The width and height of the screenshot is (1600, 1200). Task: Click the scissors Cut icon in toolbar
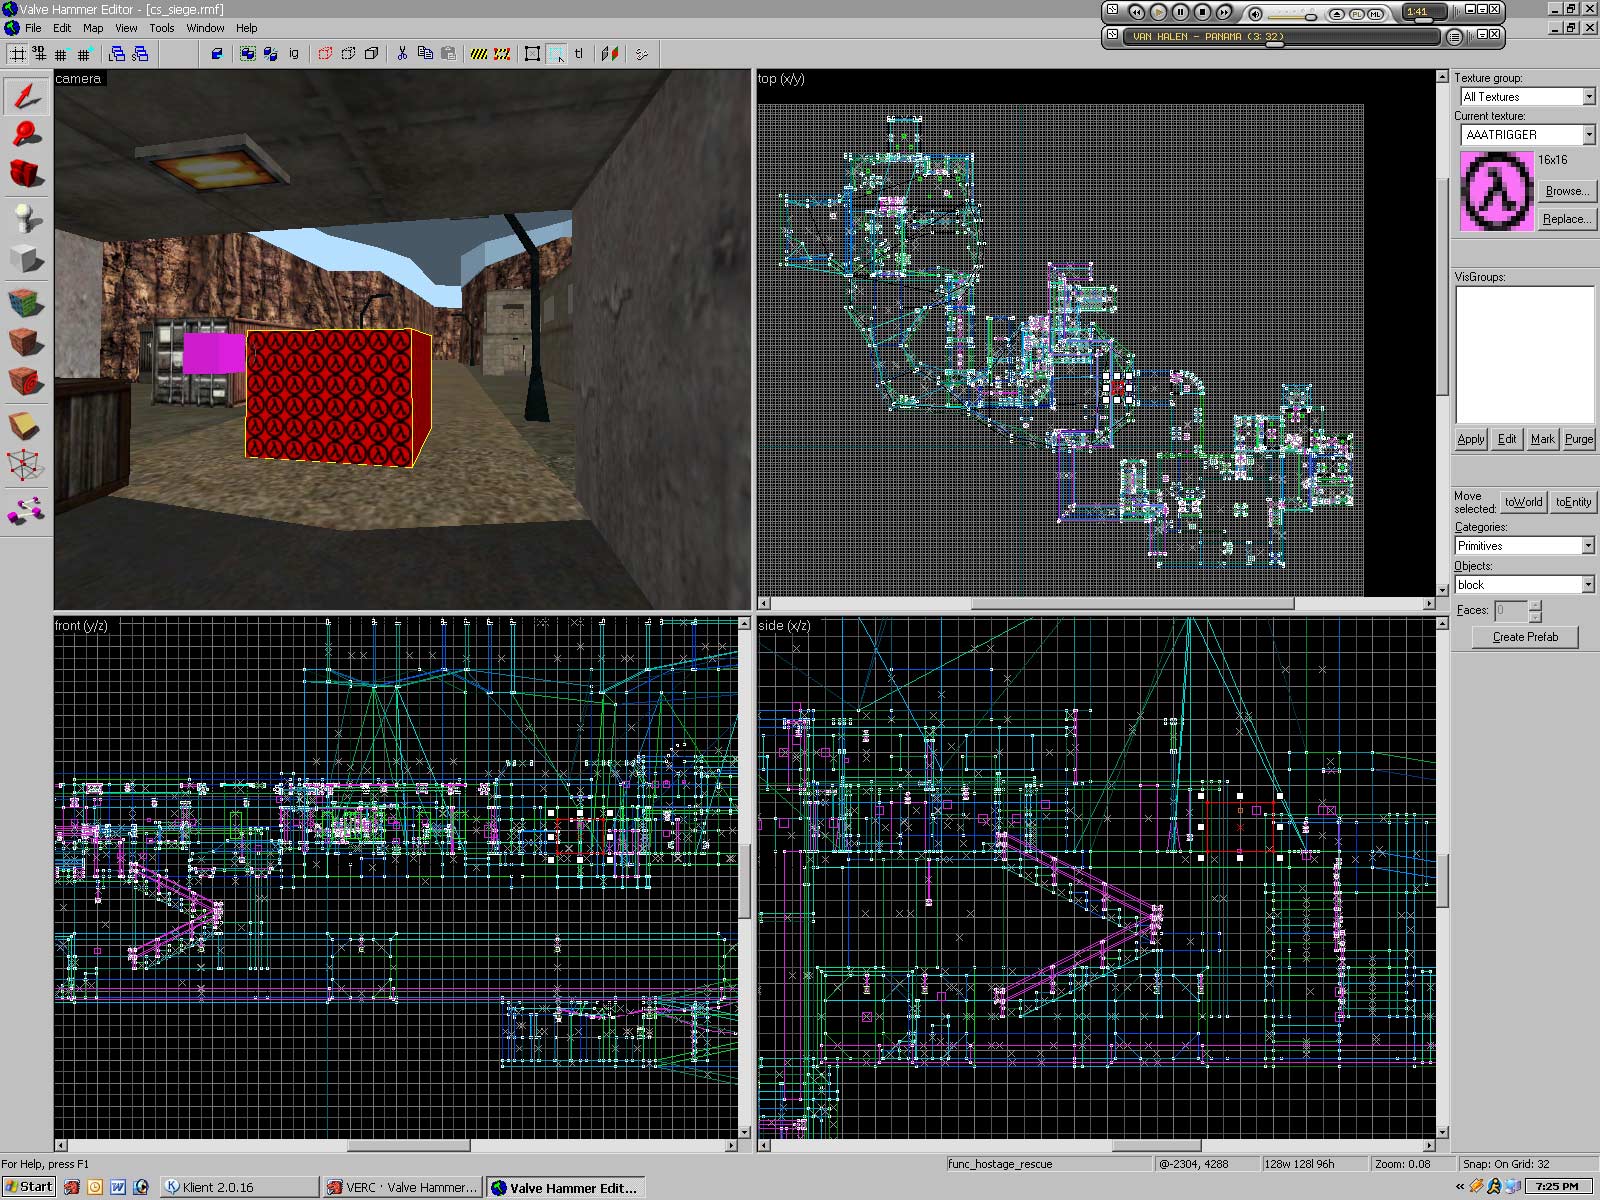coord(402,54)
